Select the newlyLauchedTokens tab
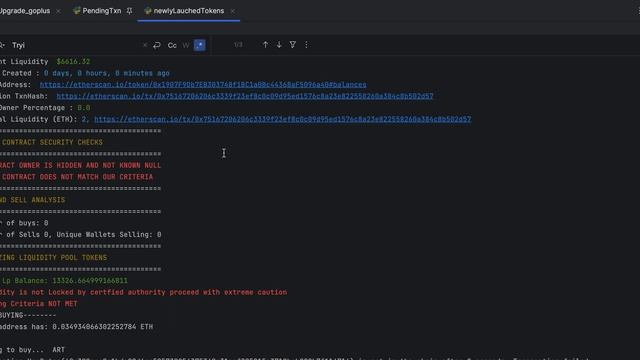 [x=189, y=11]
